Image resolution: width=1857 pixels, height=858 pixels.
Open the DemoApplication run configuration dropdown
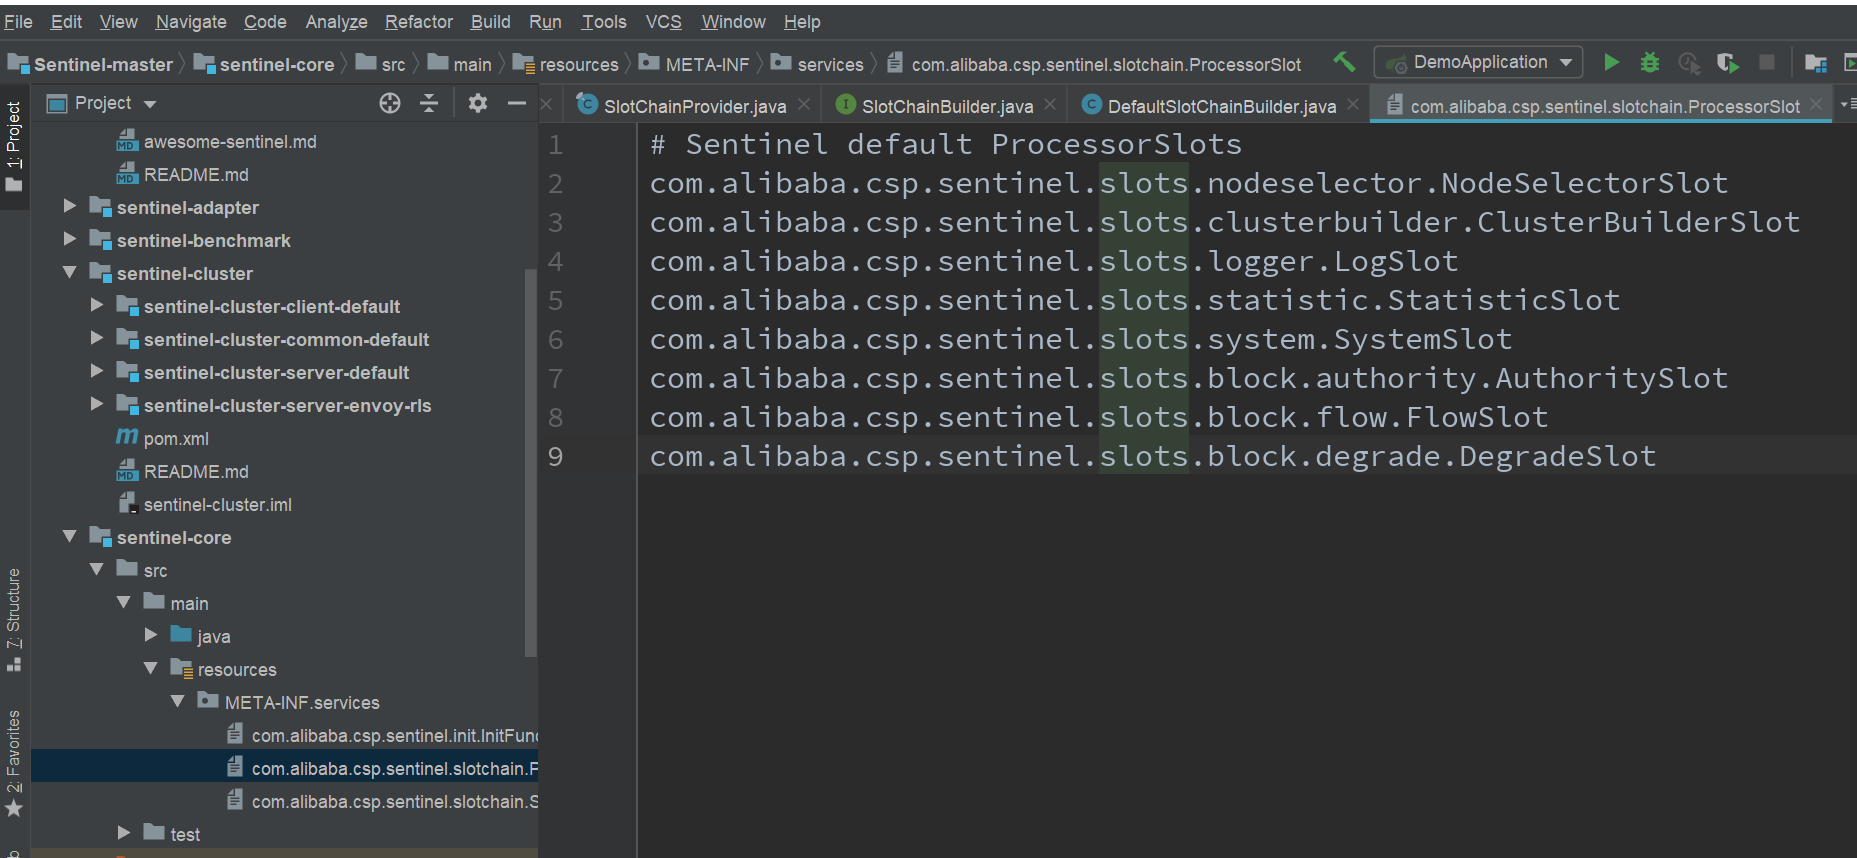[x=1478, y=62]
